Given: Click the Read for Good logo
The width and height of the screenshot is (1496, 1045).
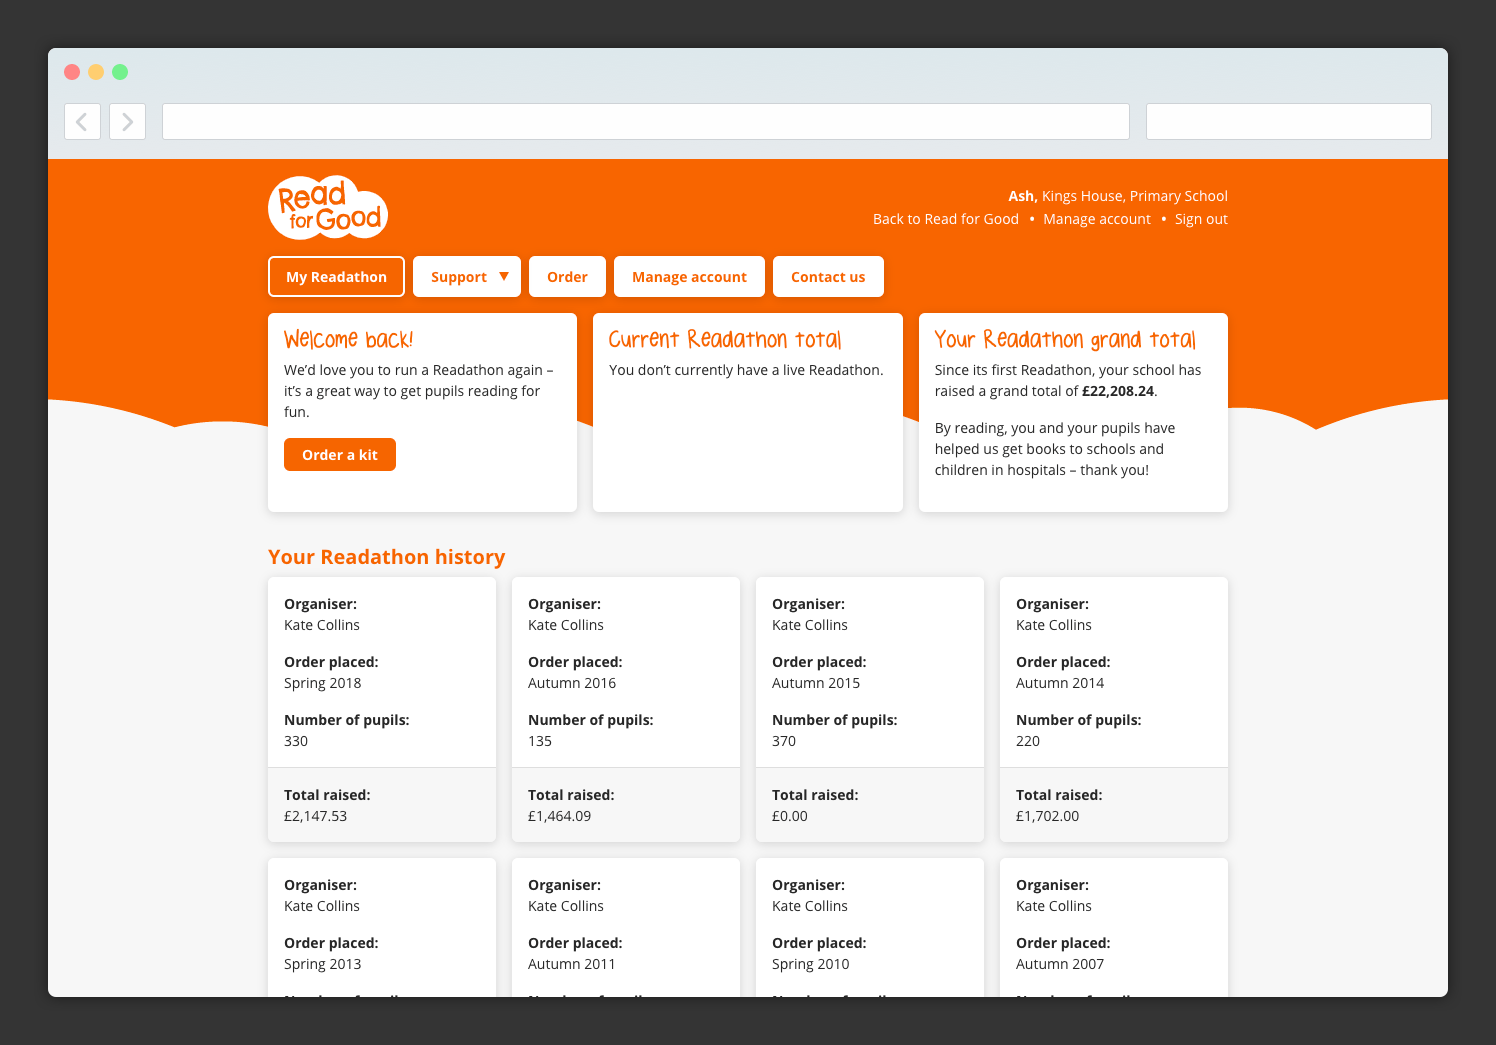Looking at the screenshot, I should point(328,208).
